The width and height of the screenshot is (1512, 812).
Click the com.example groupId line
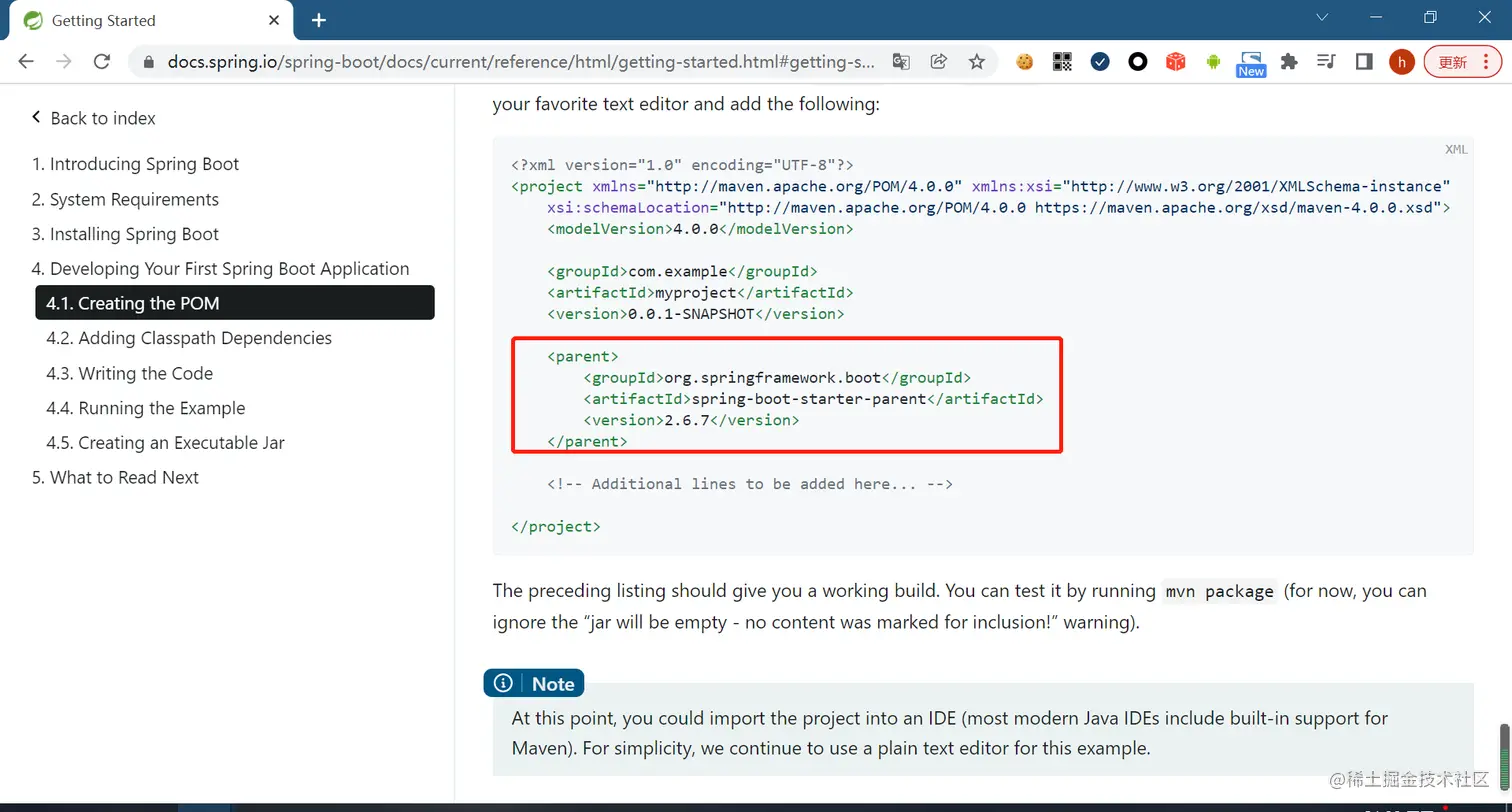tap(682, 271)
